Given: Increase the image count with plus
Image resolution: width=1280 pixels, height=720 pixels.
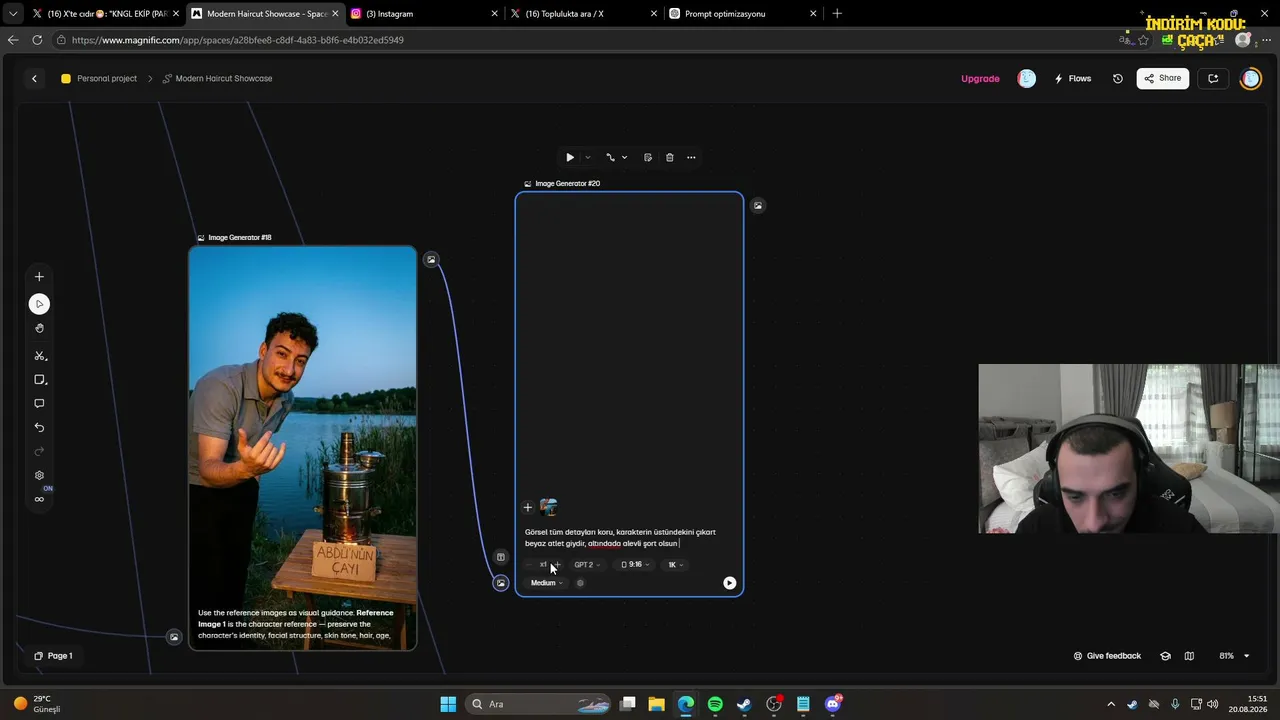Looking at the screenshot, I should [x=556, y=565].
